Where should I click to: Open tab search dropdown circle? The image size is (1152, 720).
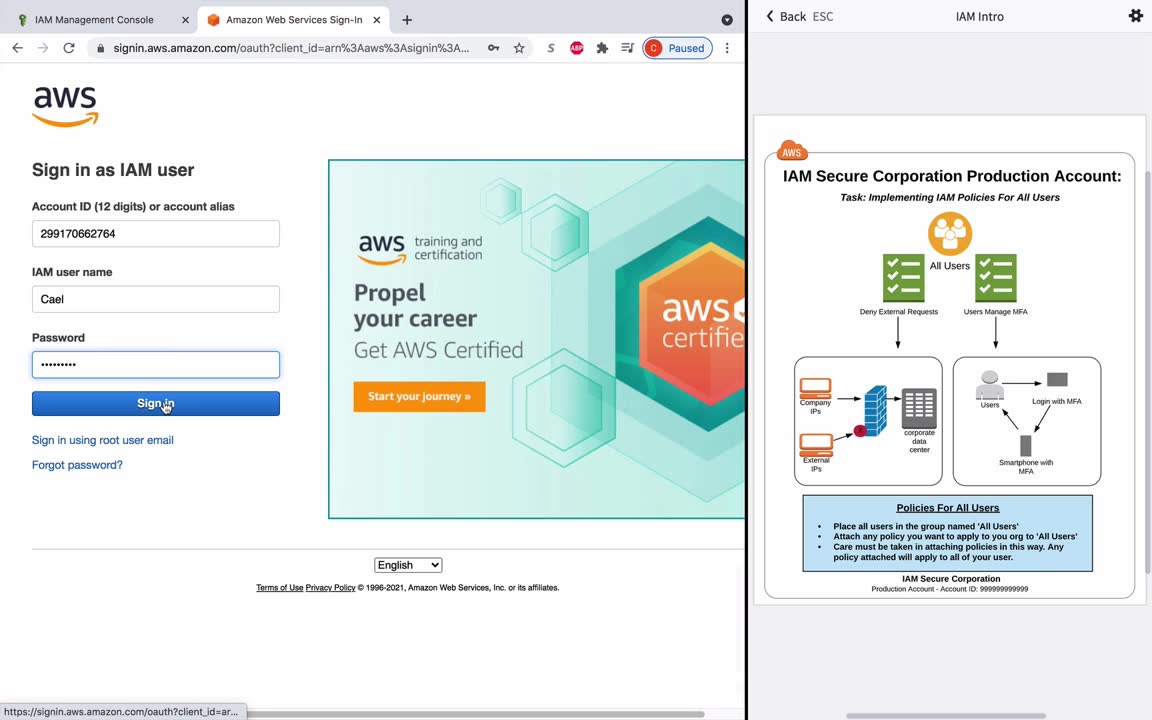tap(727, 20)
